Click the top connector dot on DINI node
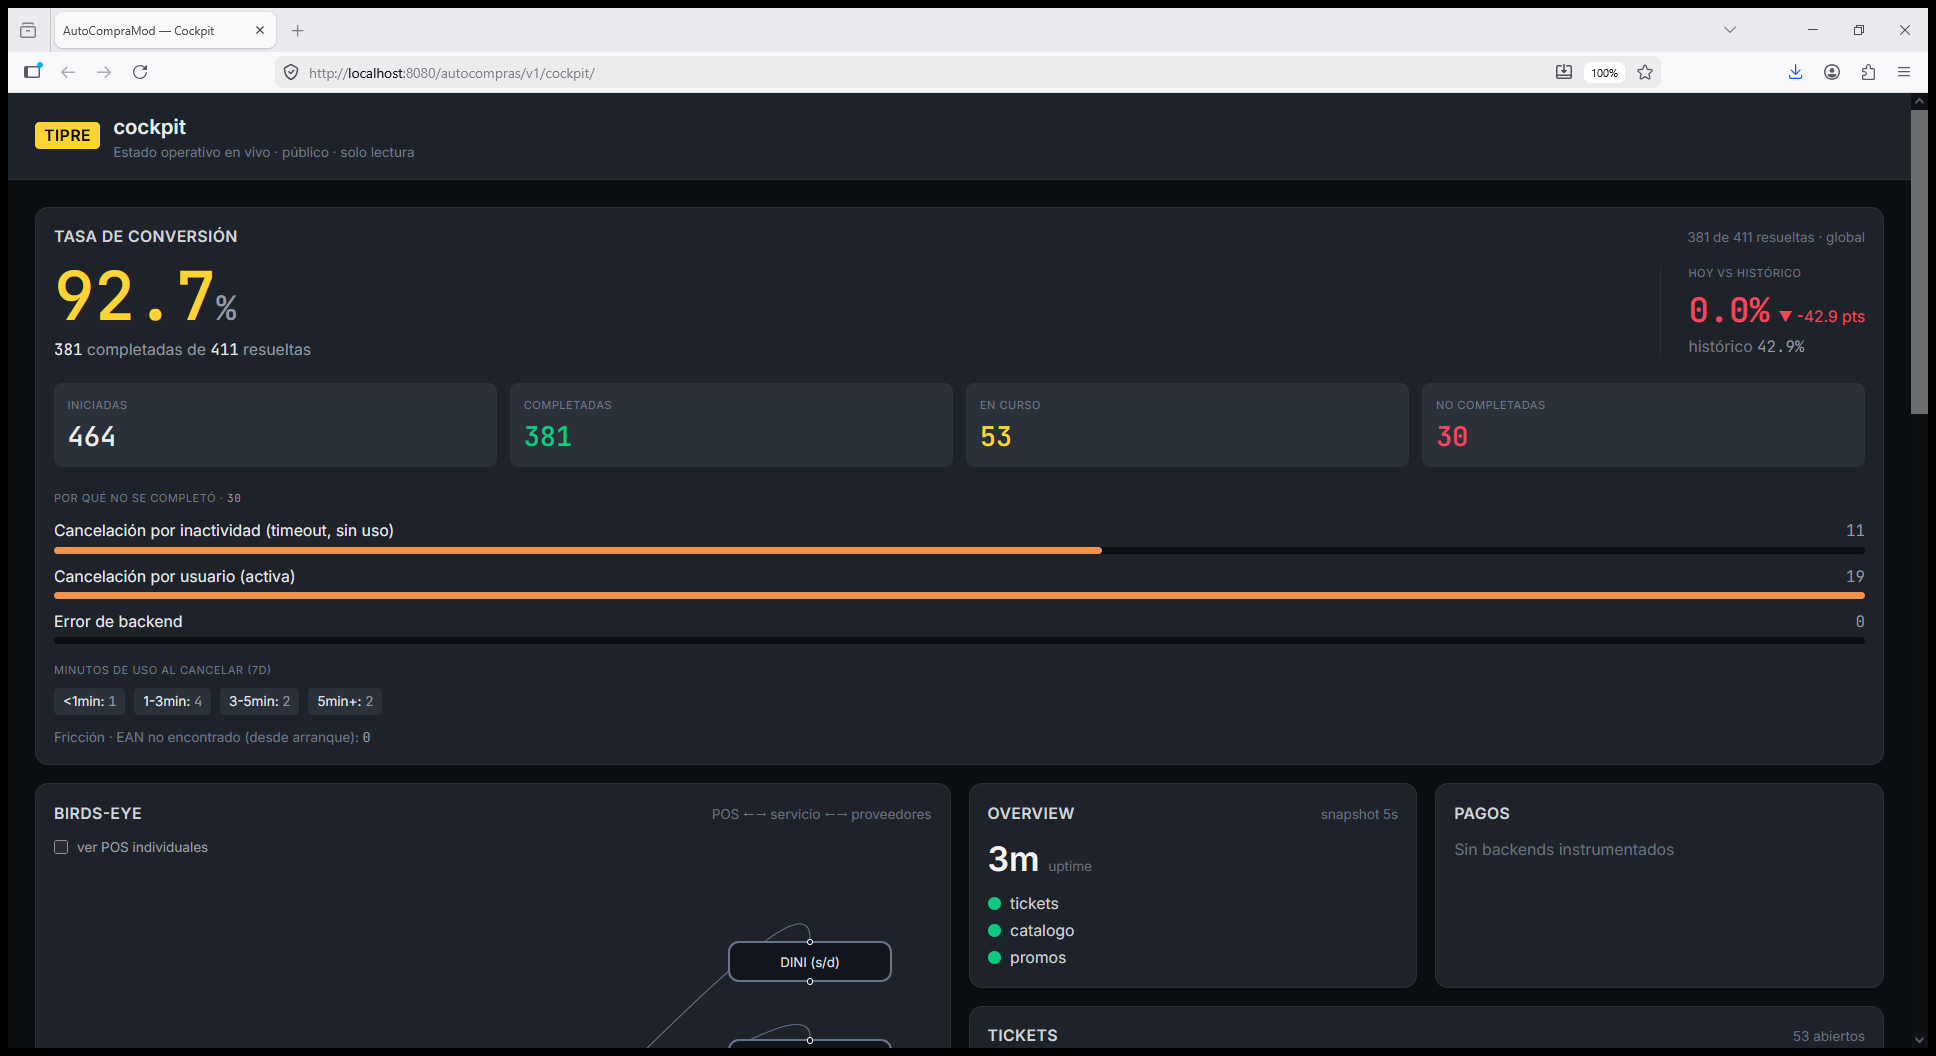 pyautogui.click(x=810, y=942)
